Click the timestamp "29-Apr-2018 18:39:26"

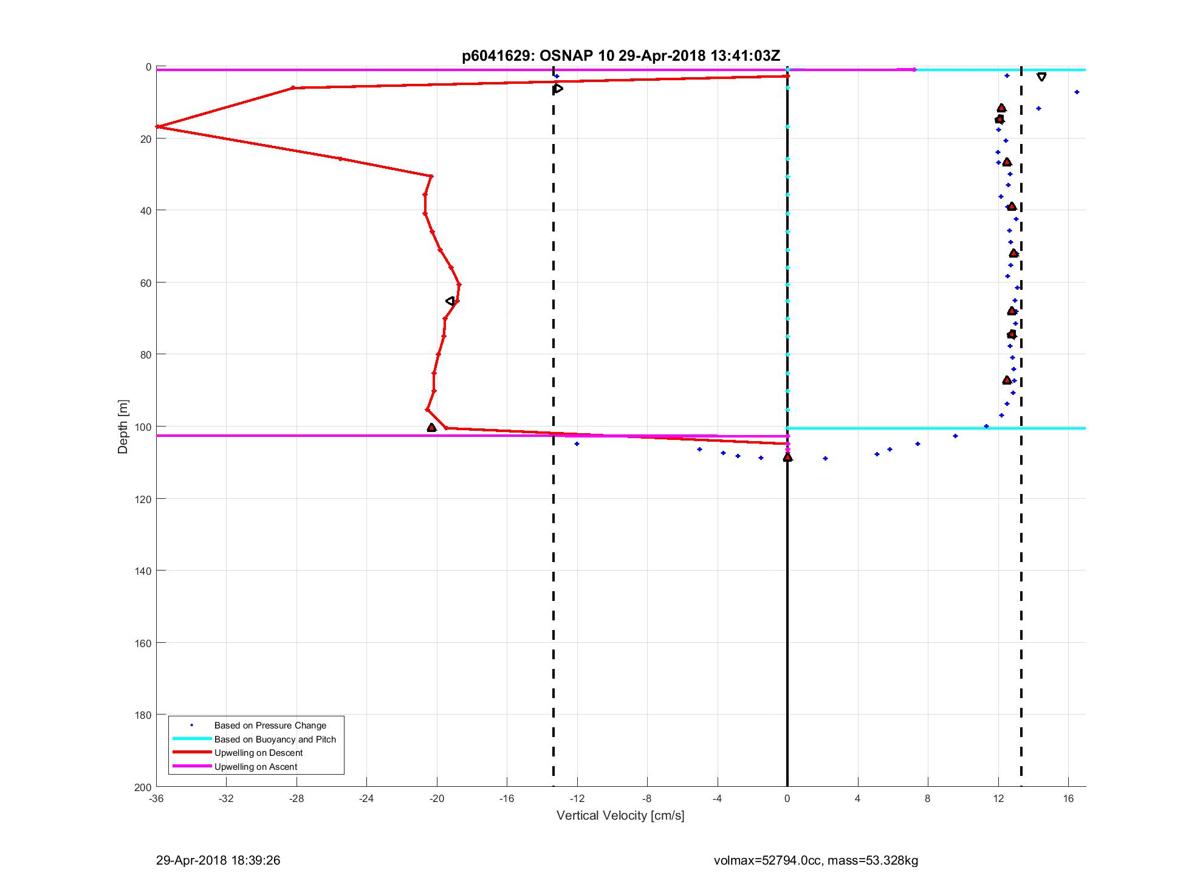coord(216,860)
